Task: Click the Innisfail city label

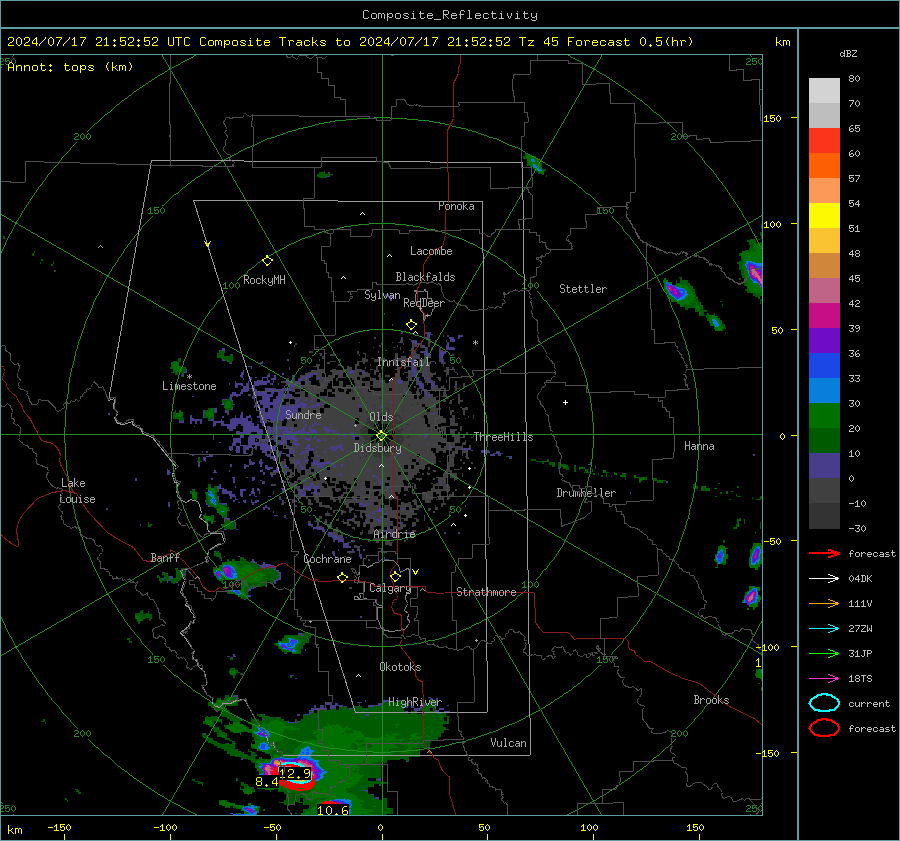Action: [x=403, y=362]
